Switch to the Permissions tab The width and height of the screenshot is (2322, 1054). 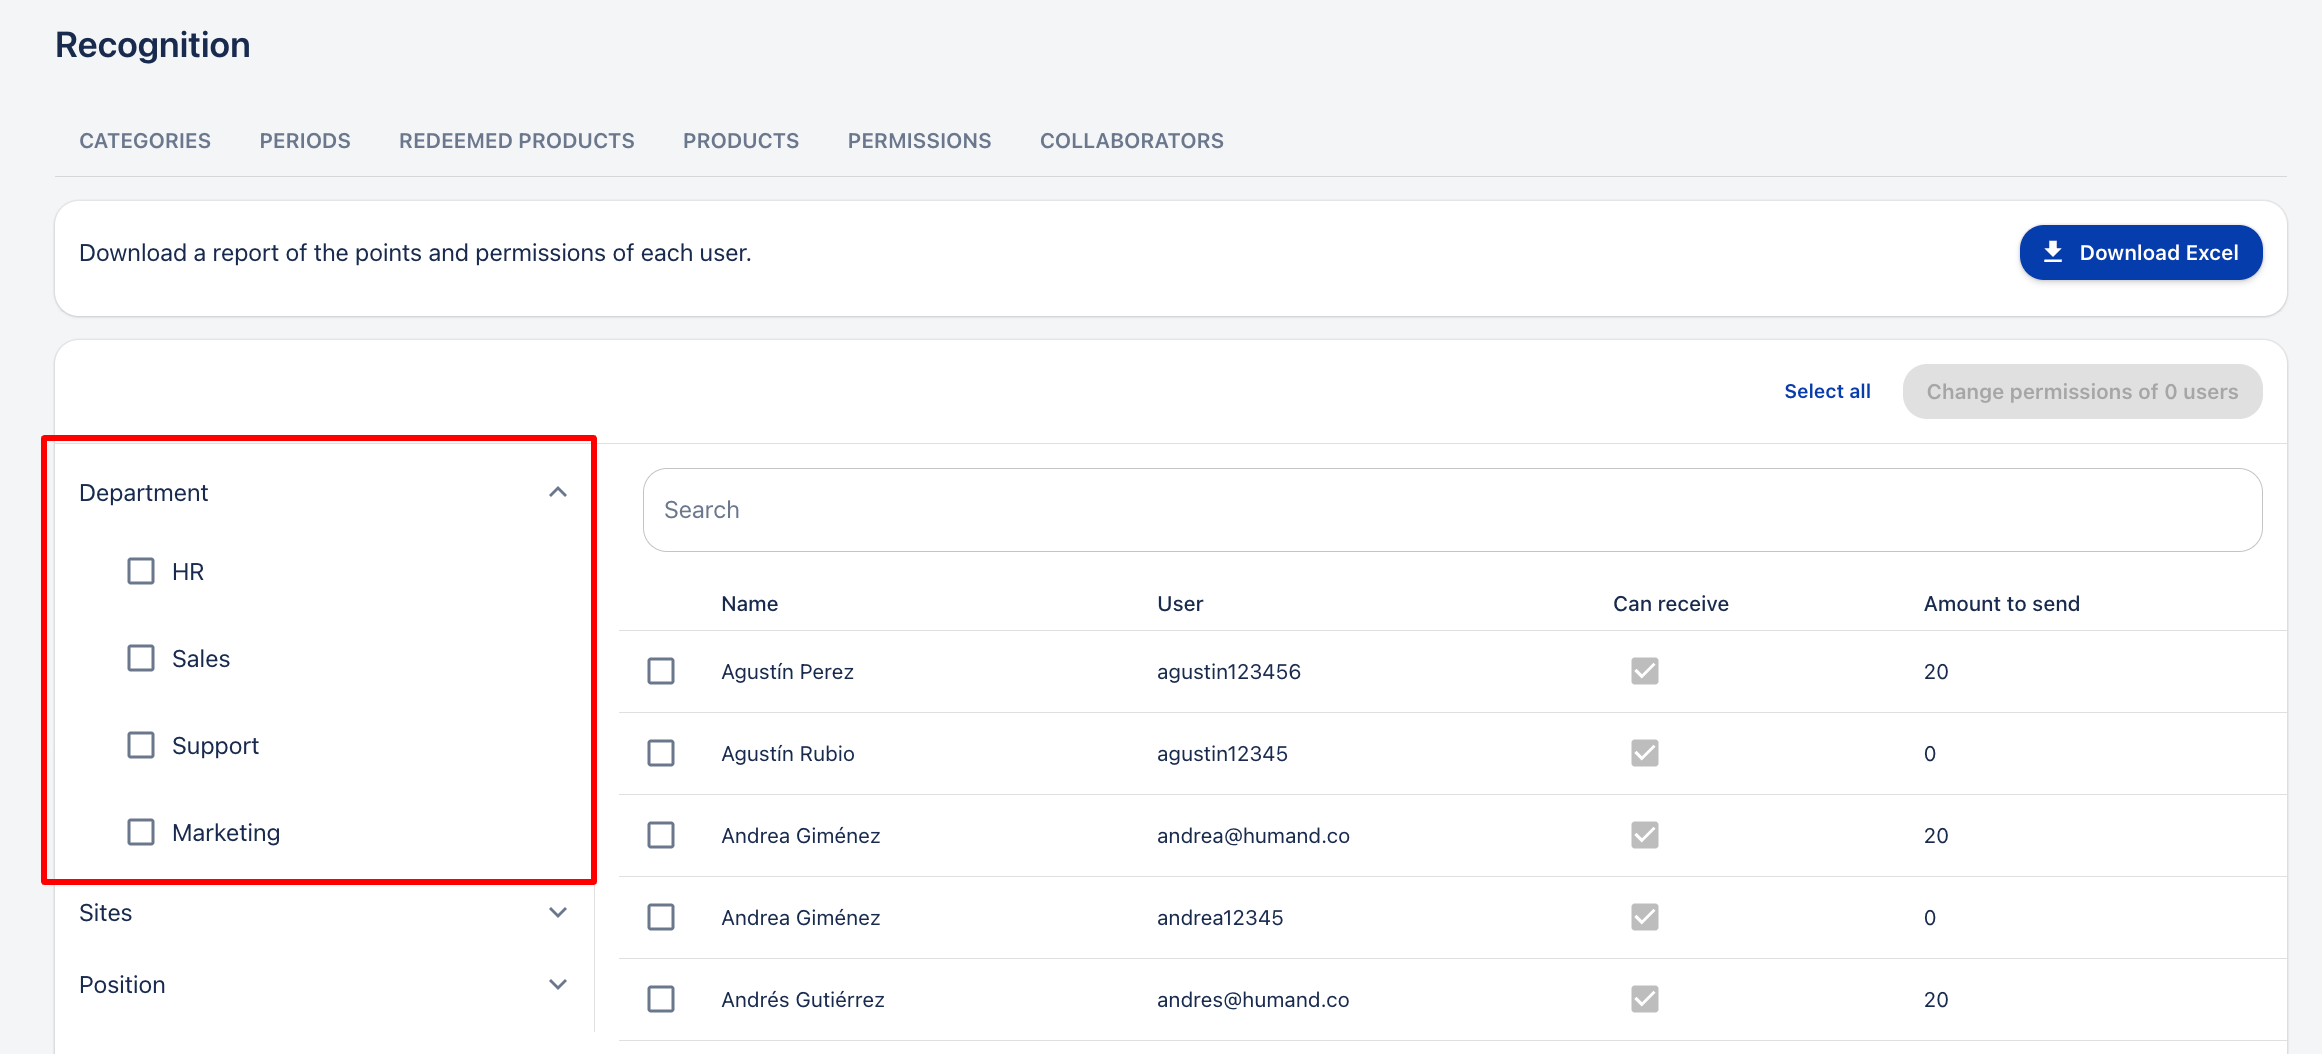(919, 141)
